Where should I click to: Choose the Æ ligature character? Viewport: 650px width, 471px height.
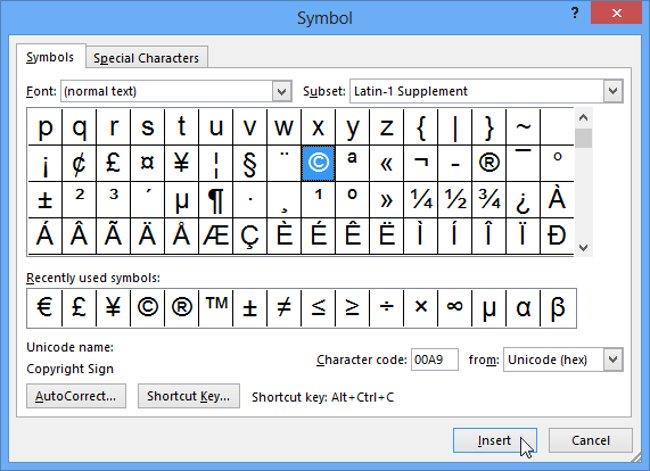pyautogui.click(x=216, y=236)
